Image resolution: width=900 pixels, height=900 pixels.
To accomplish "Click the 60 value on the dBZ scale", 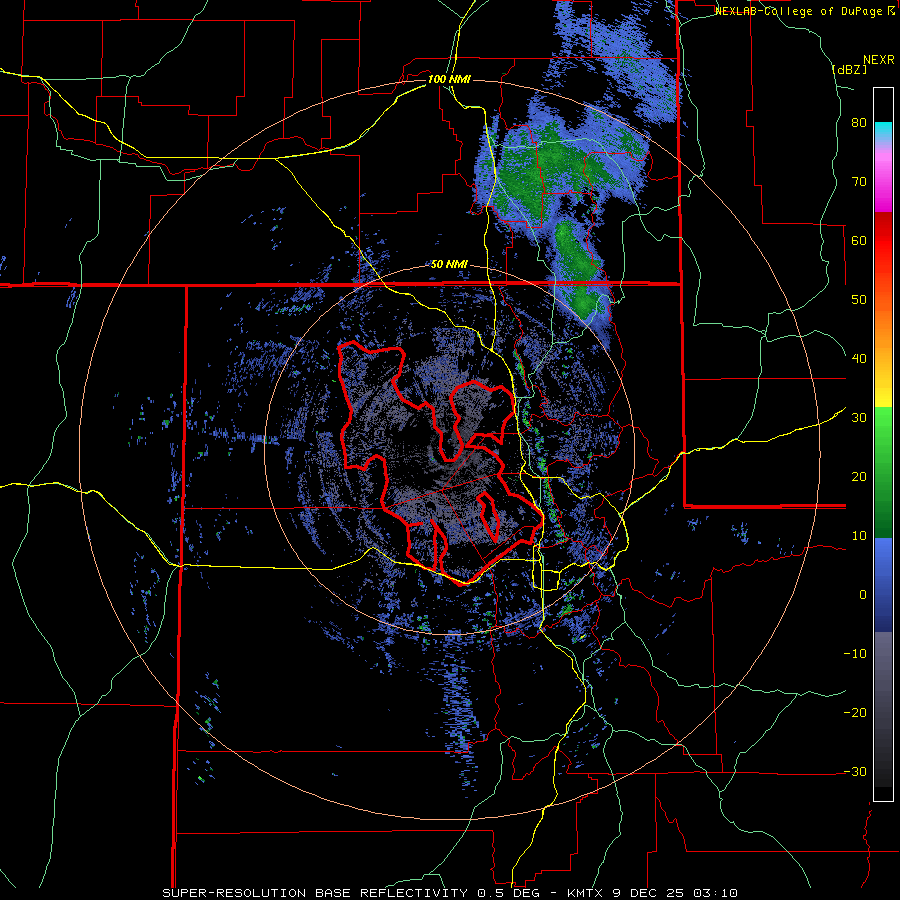I will click(859, 240).
